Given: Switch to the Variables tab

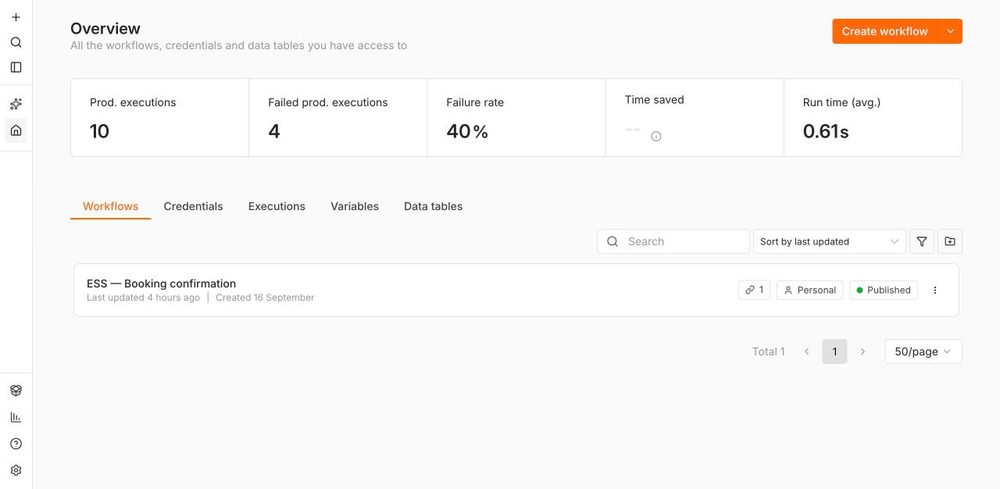Looking at the screenshot, I should tap(355, 207).
